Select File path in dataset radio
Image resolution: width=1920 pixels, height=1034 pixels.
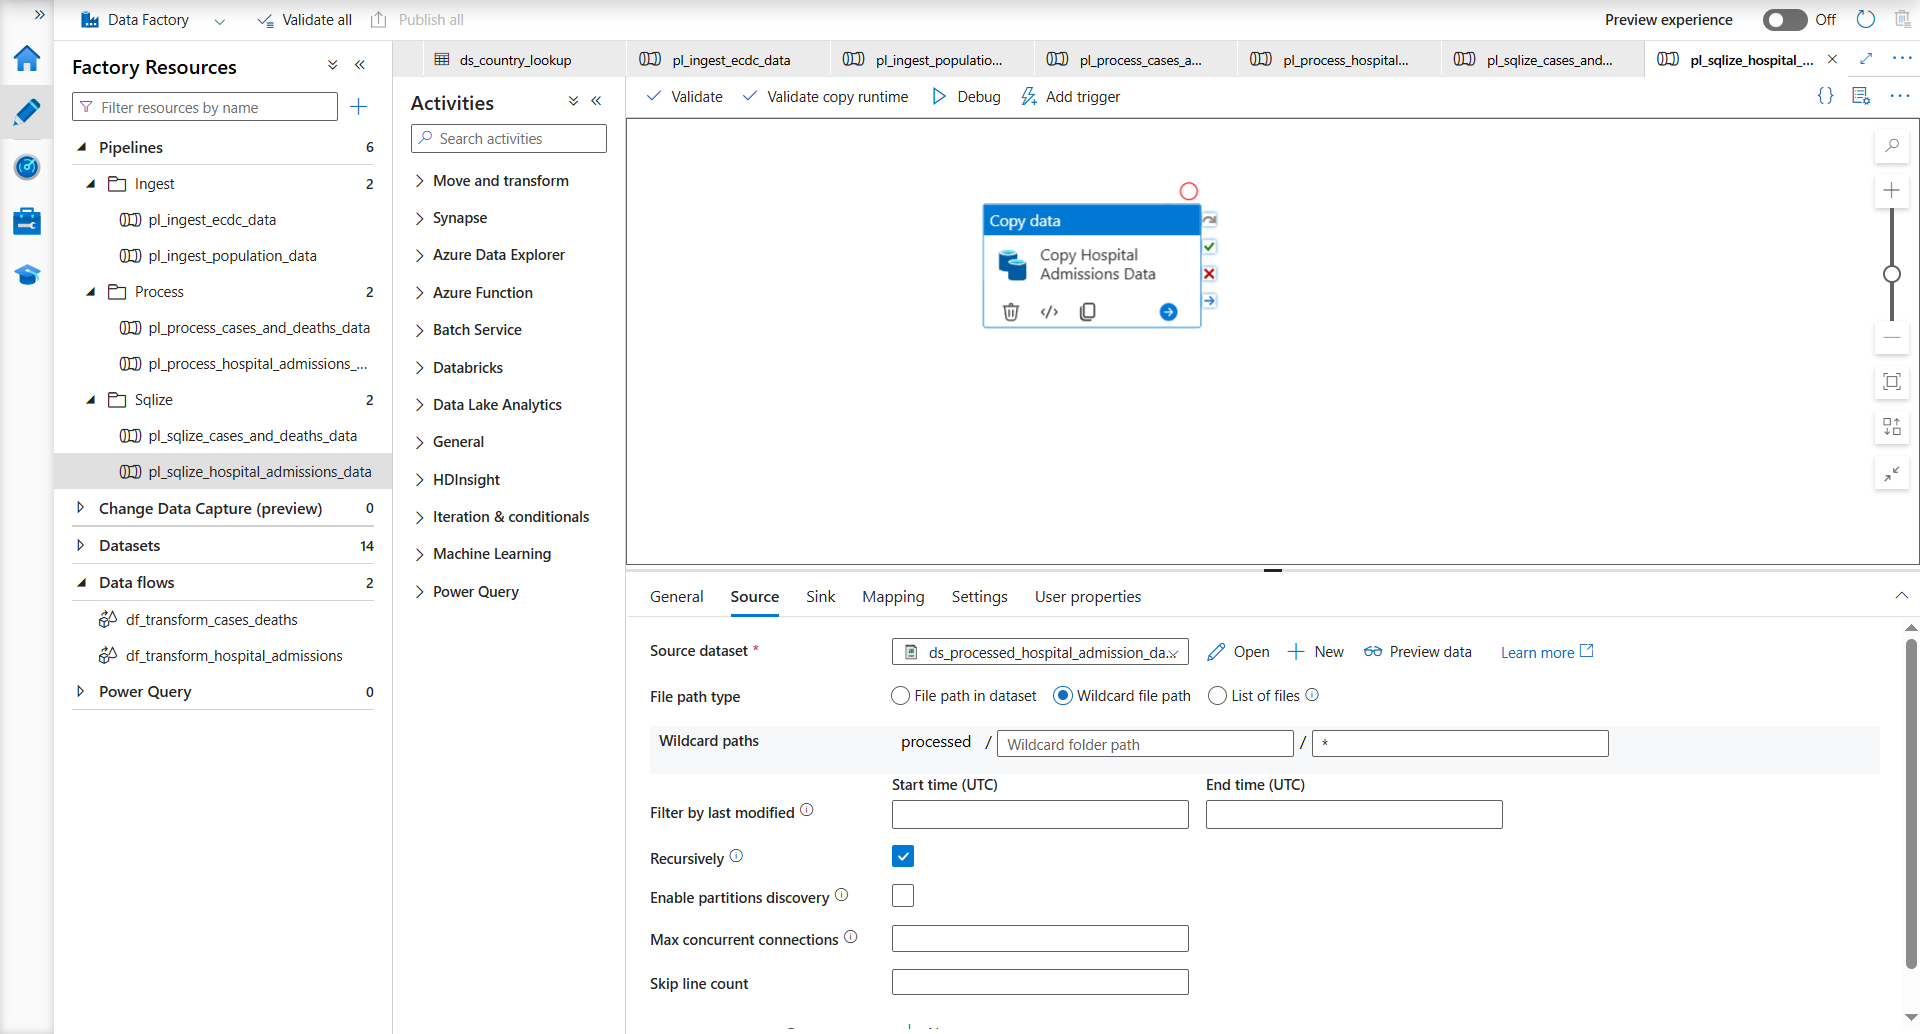click(901, 696)
